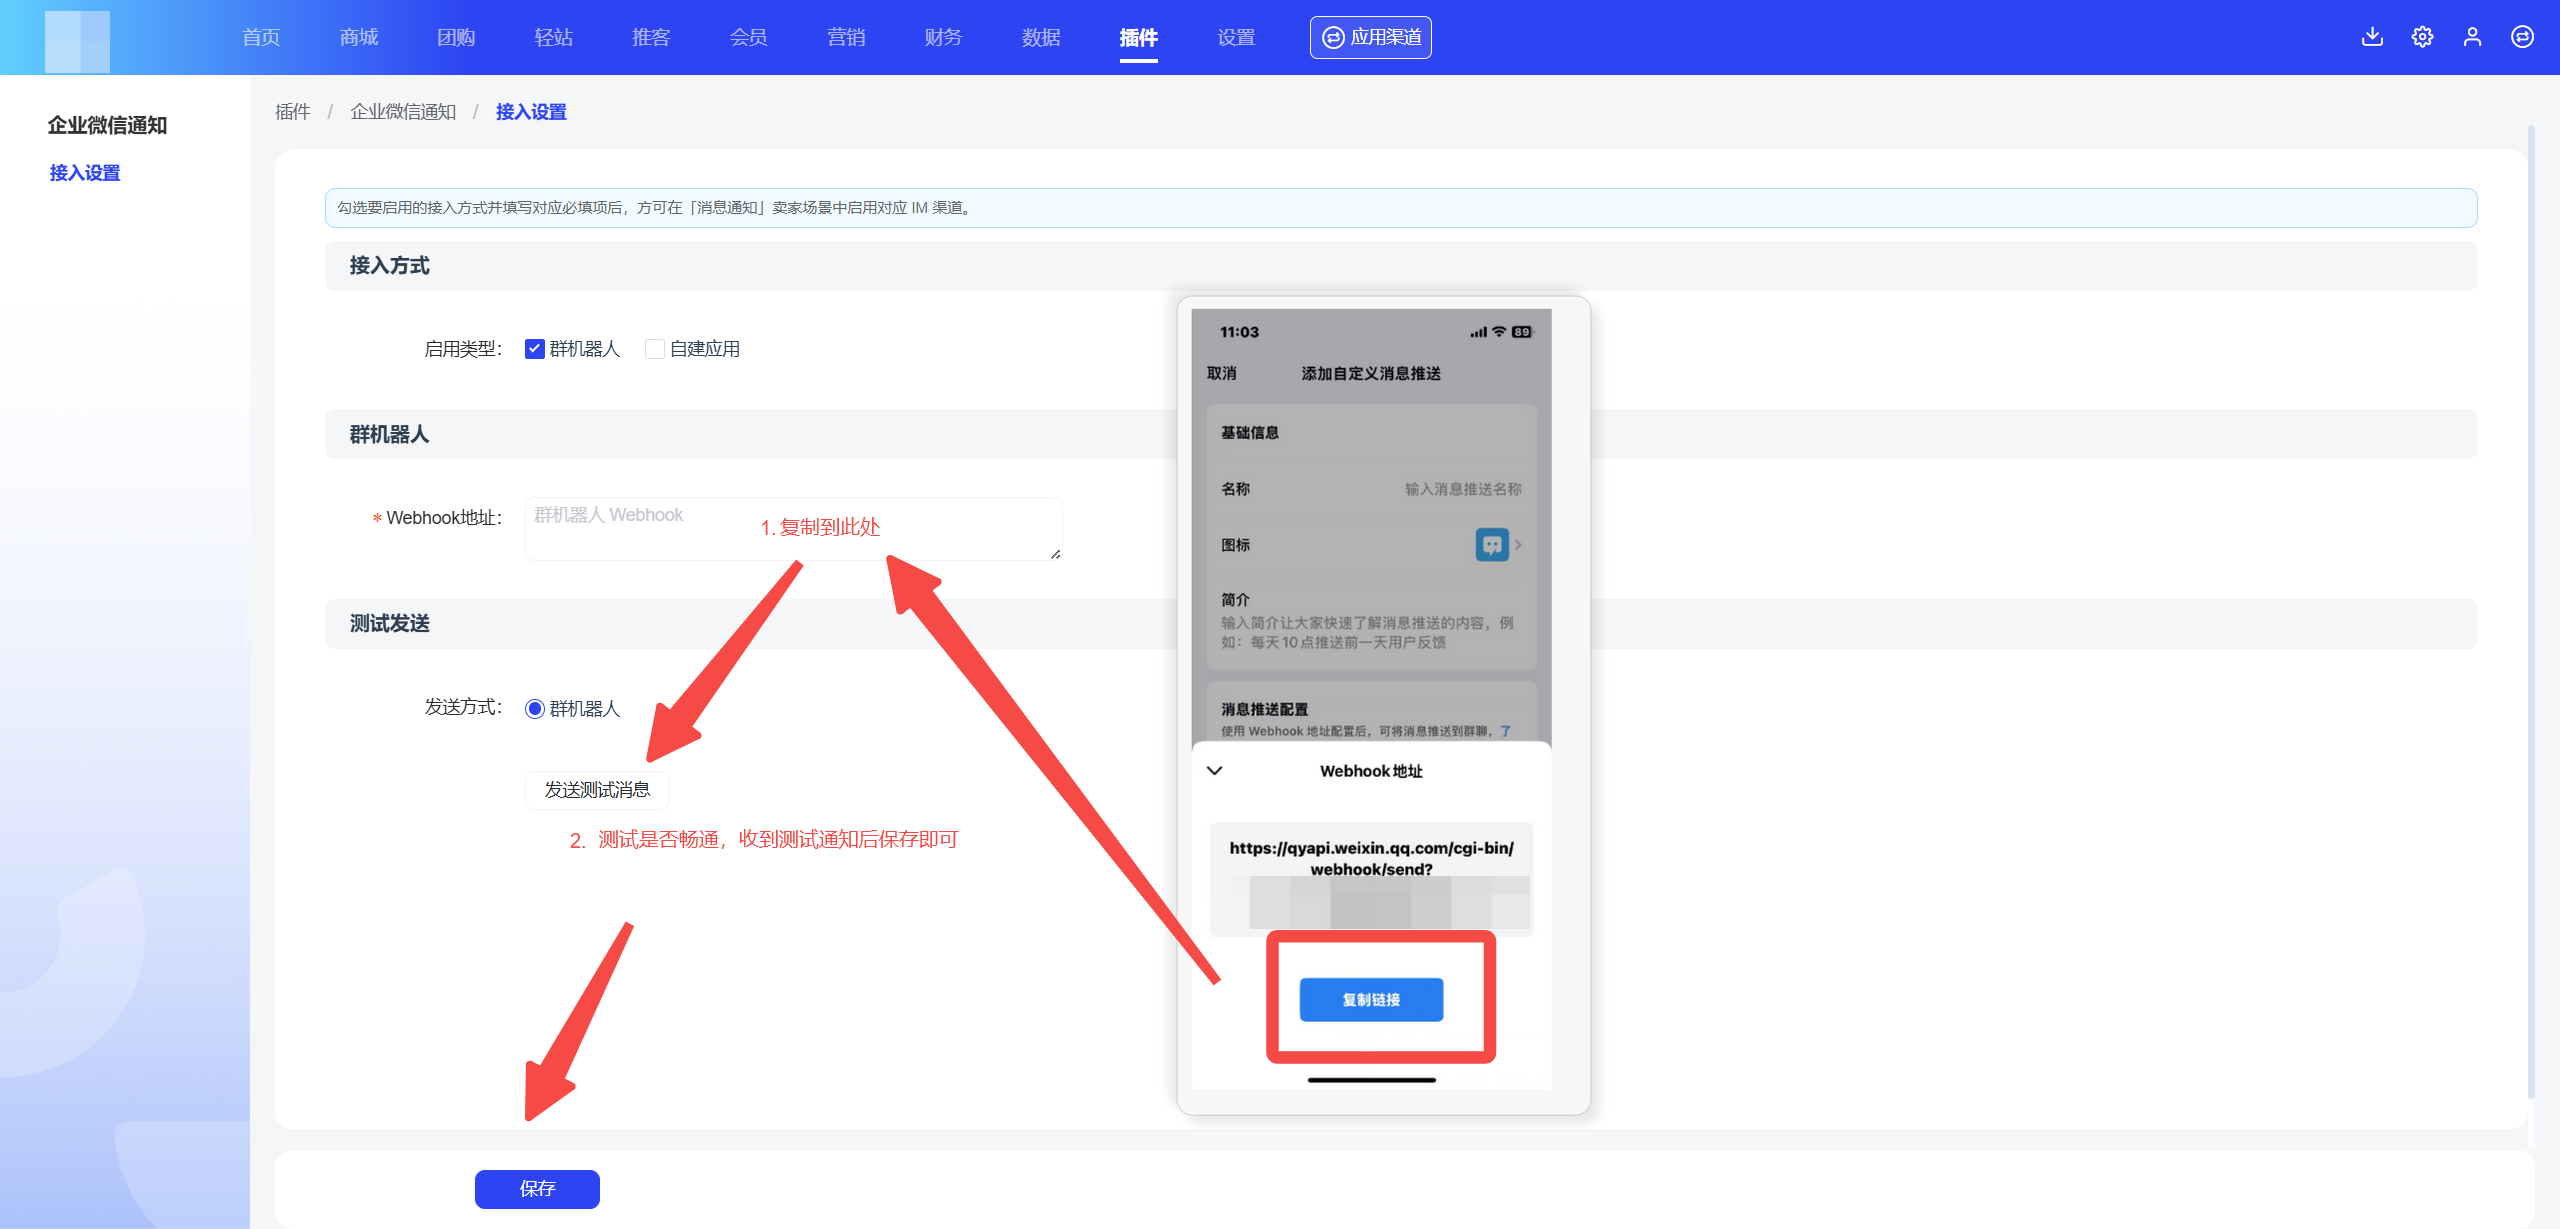Open the 会员 menu
Screen dimensions: 2560x1229
pos(749,37)
